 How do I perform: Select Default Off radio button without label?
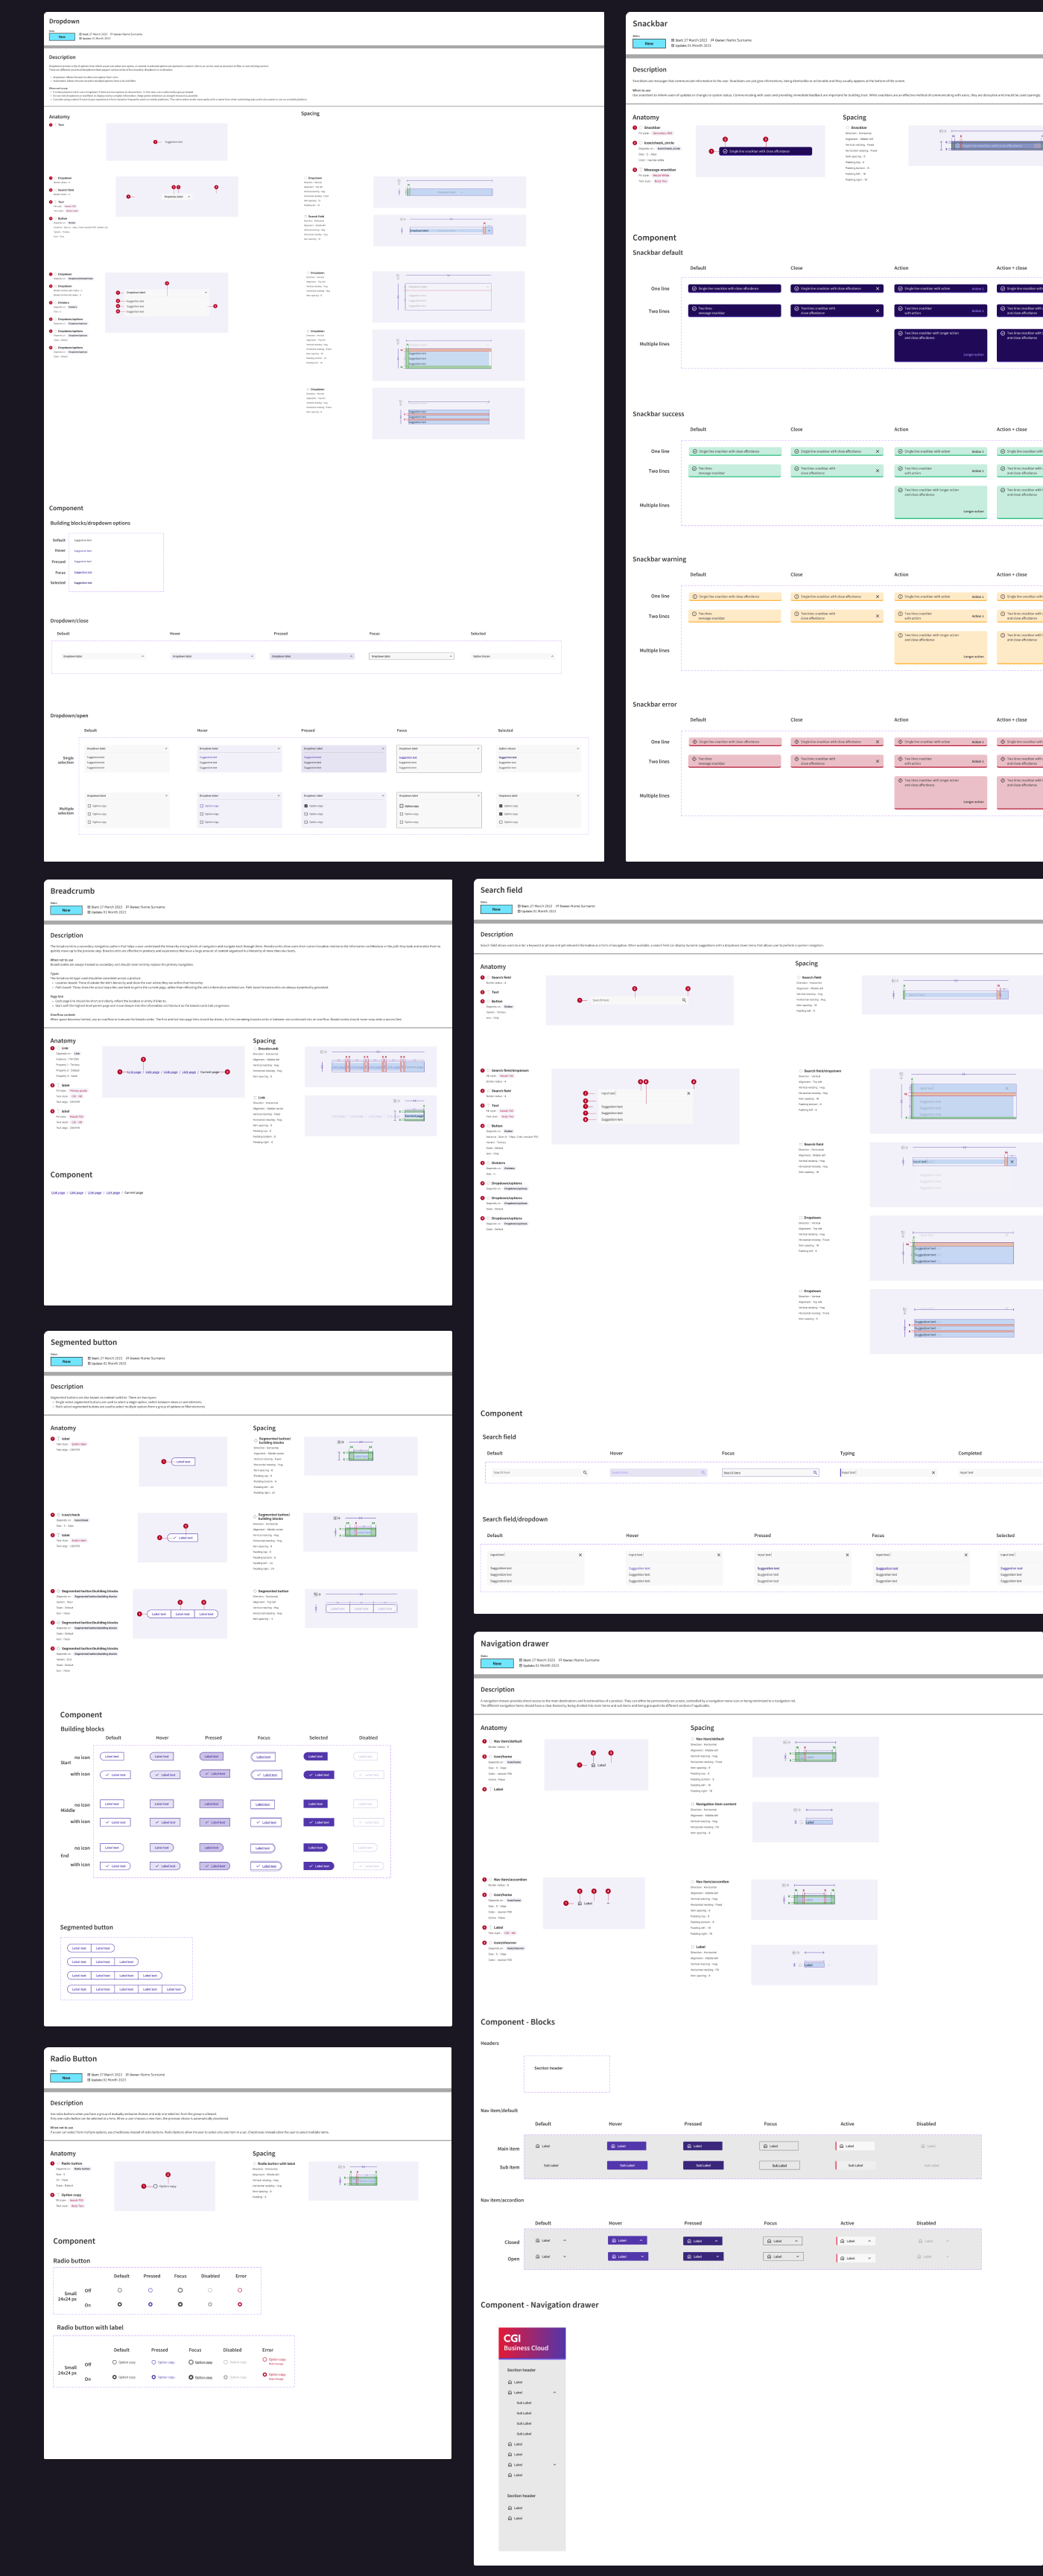point(120,2290)
